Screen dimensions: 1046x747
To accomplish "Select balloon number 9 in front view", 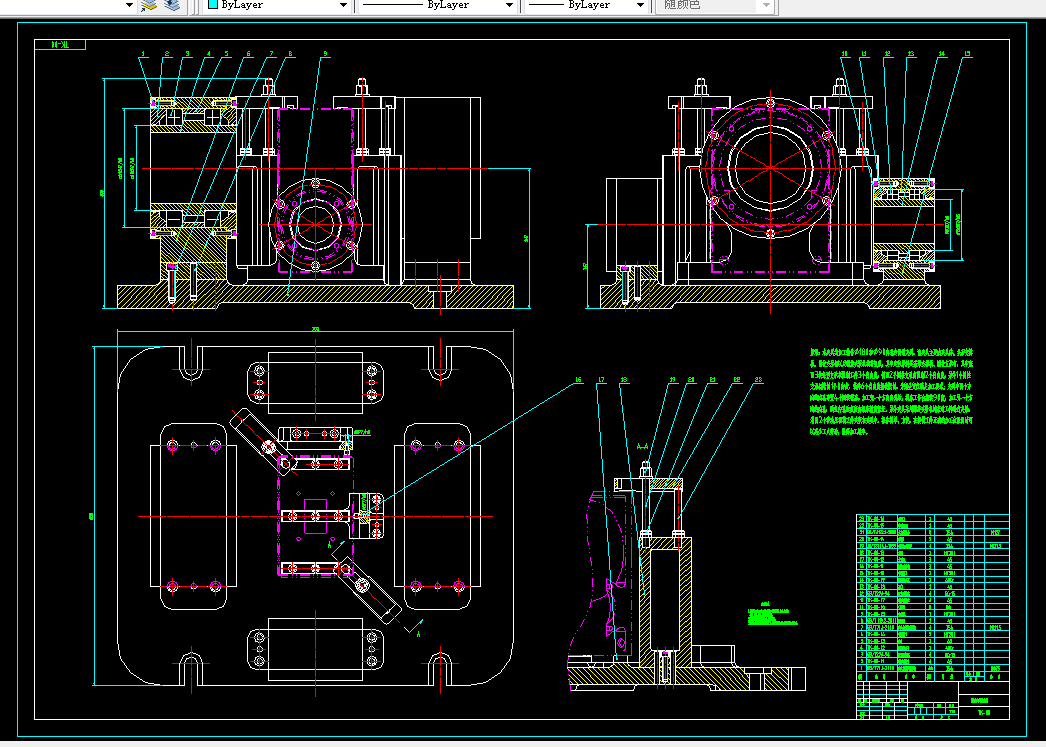I will pyautogui.click(x=325, y=54).
